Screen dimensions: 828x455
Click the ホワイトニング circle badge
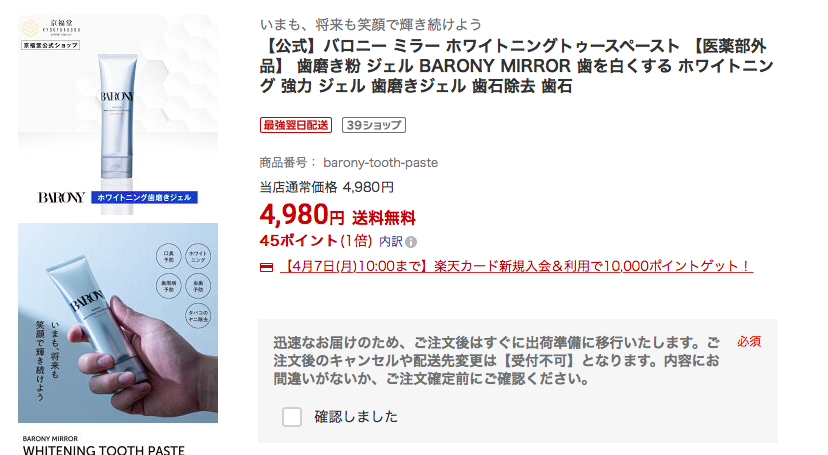point(198,257)
